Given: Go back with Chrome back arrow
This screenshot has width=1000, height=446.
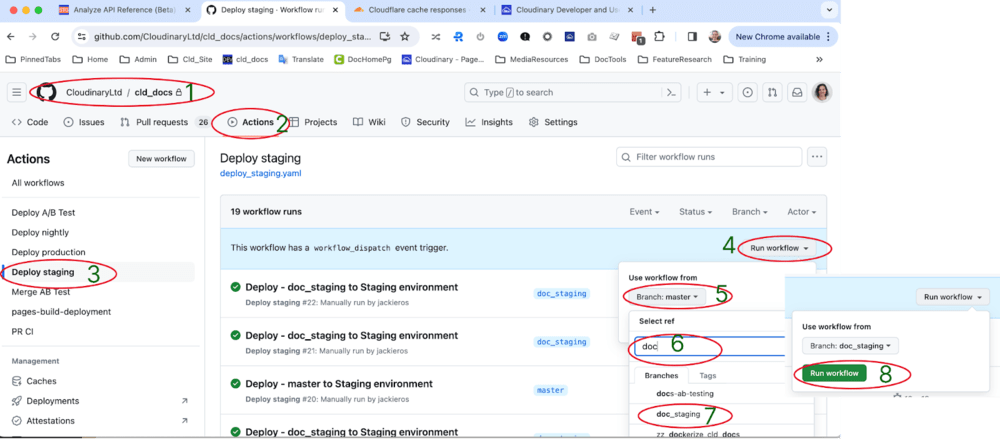Looking at the screenshot, I should point(11,37).
